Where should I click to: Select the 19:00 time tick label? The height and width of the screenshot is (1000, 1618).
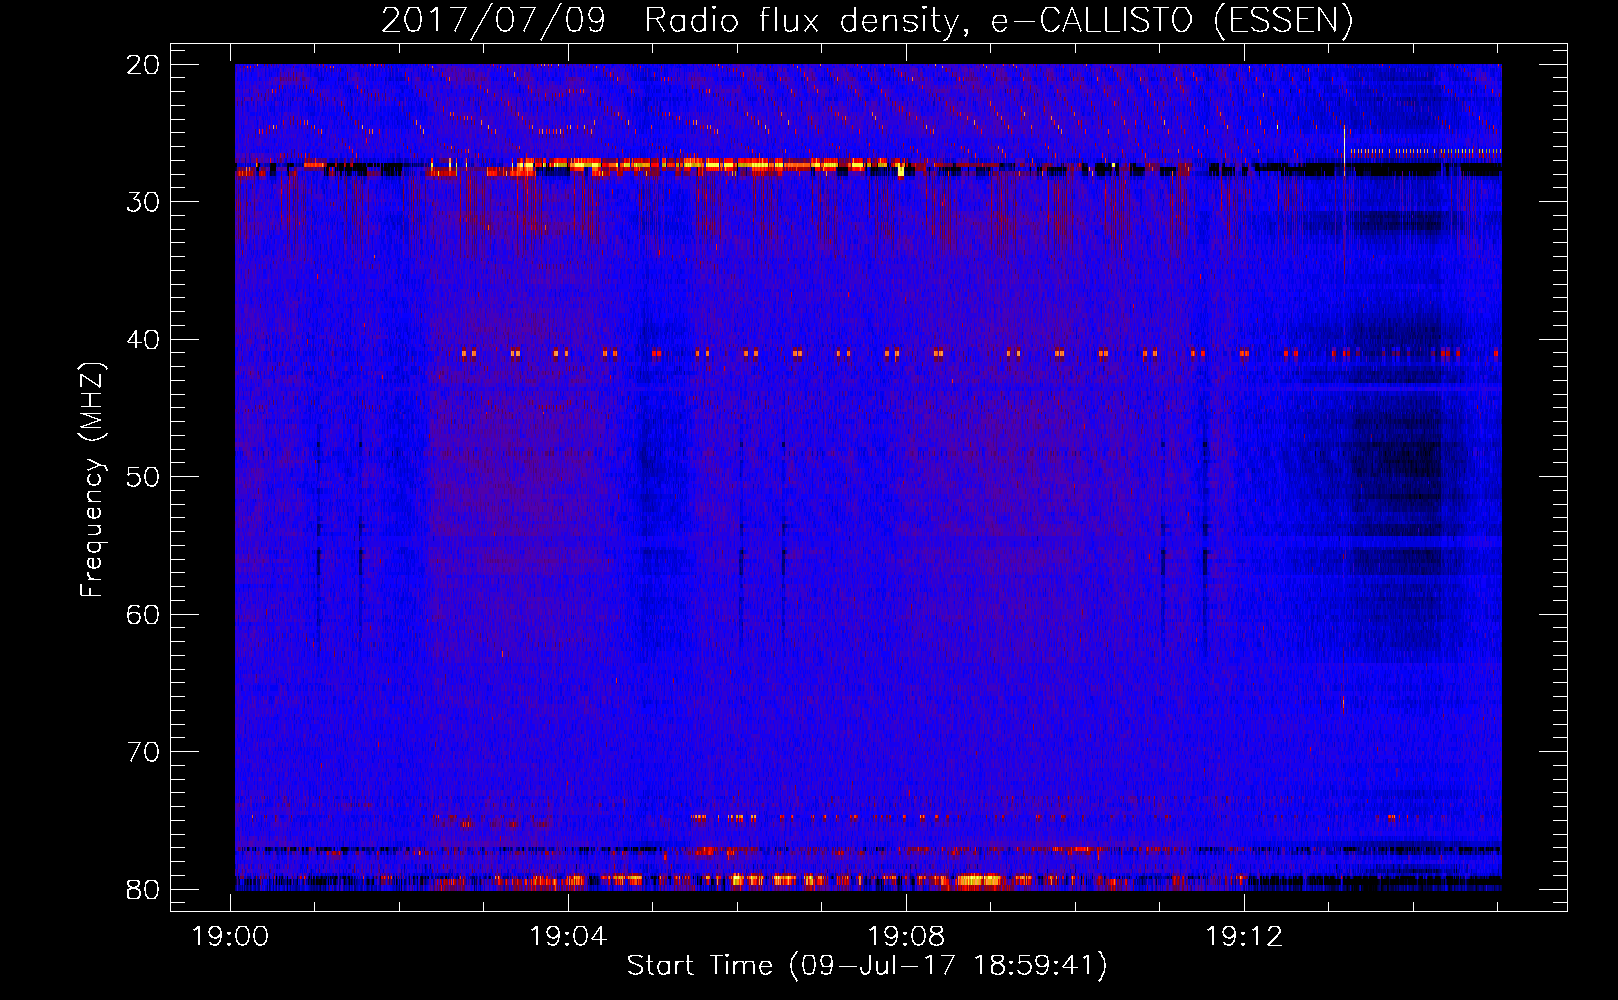(x=231, y=937)
